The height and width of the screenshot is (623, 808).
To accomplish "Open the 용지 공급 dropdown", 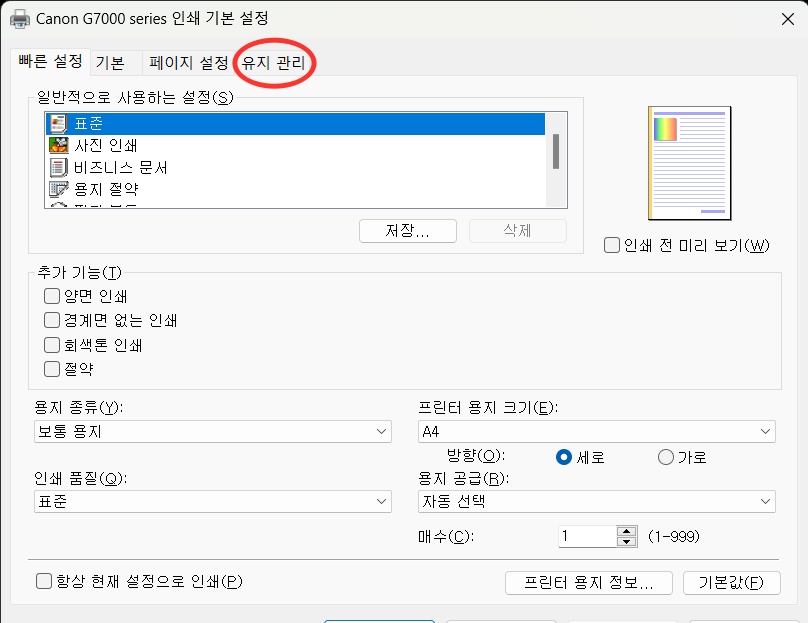I will tap(597, 501).
